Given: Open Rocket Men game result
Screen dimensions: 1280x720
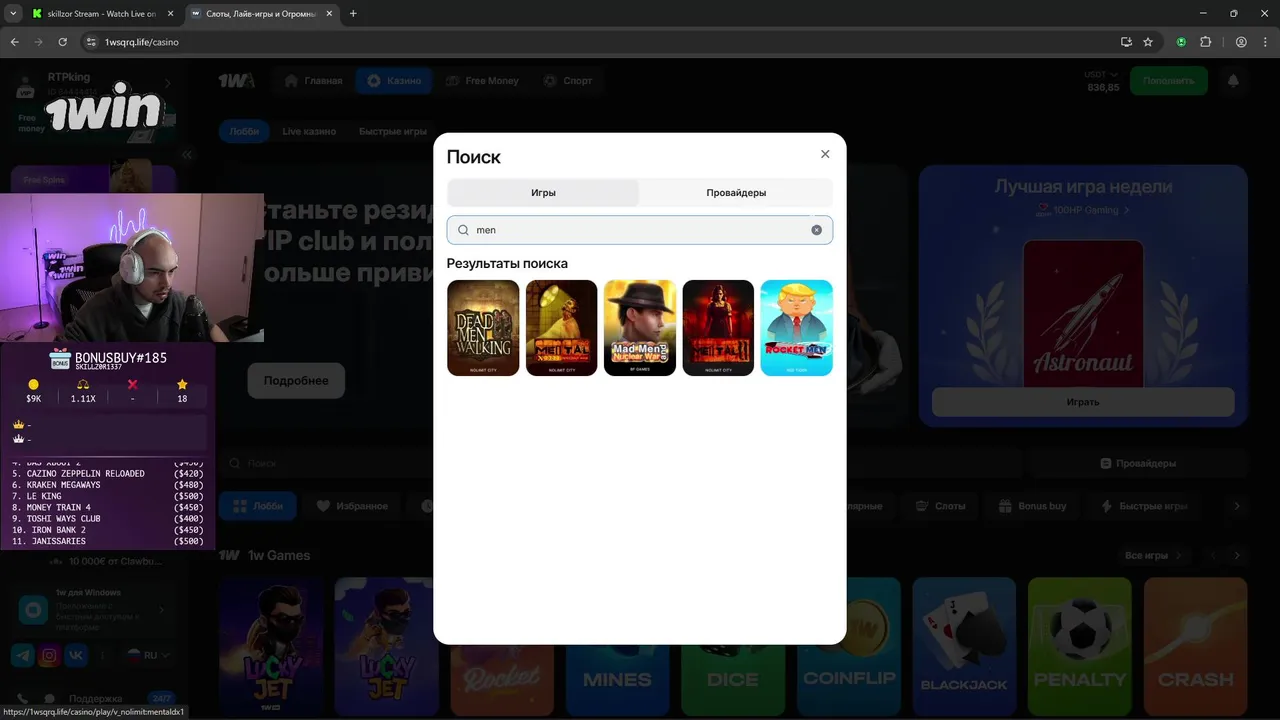Looking at the screenshot, I should point(796,328).
